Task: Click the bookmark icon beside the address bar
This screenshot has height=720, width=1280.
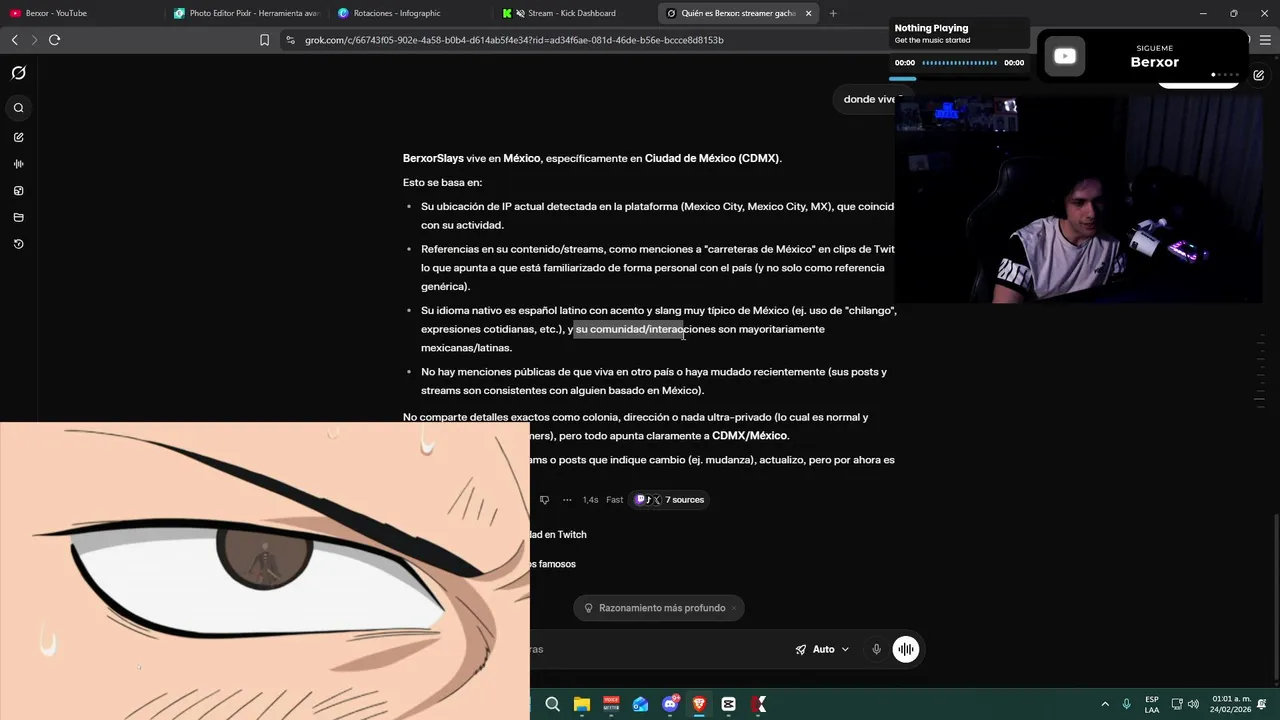Action: click(264, 40)
